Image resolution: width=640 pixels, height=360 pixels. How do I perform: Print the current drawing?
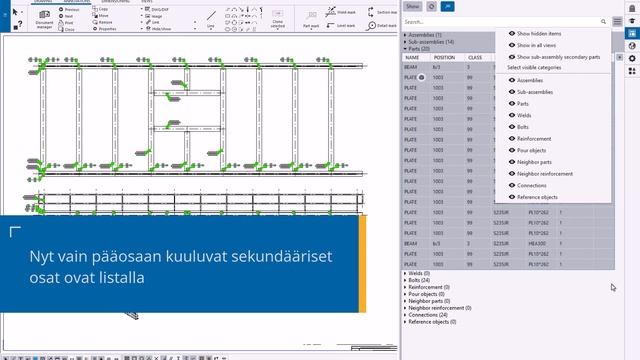[66, 23]
